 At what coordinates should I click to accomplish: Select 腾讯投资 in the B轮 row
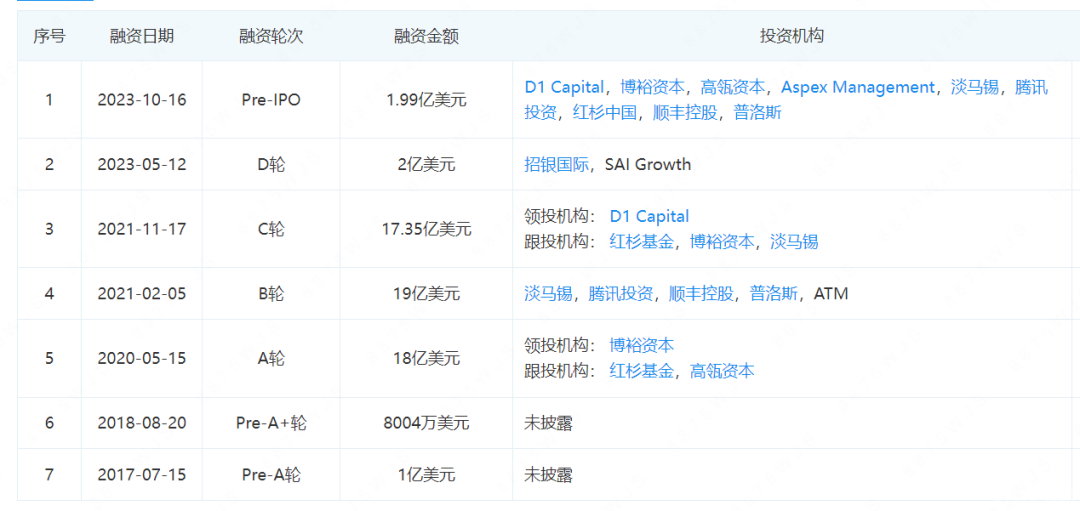(620, 294)
